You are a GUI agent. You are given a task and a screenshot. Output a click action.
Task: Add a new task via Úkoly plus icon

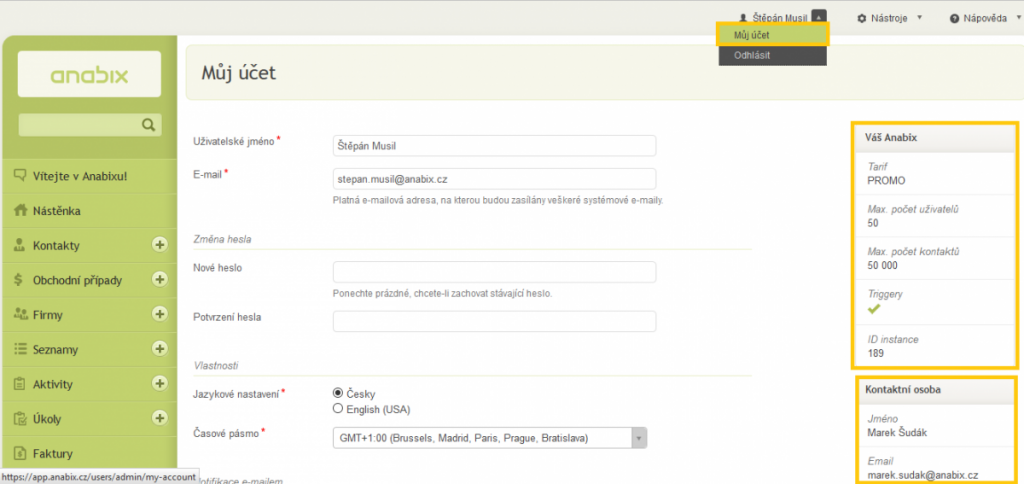159,417
